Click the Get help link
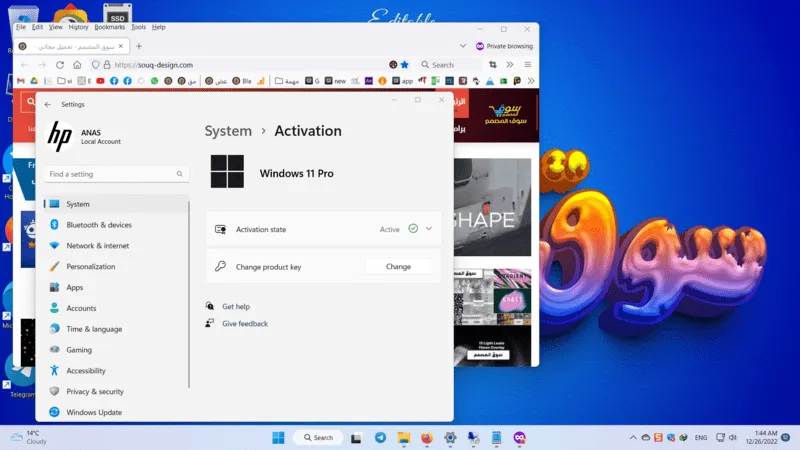Screen dimensions: 800x450 [x=236, y=307]
